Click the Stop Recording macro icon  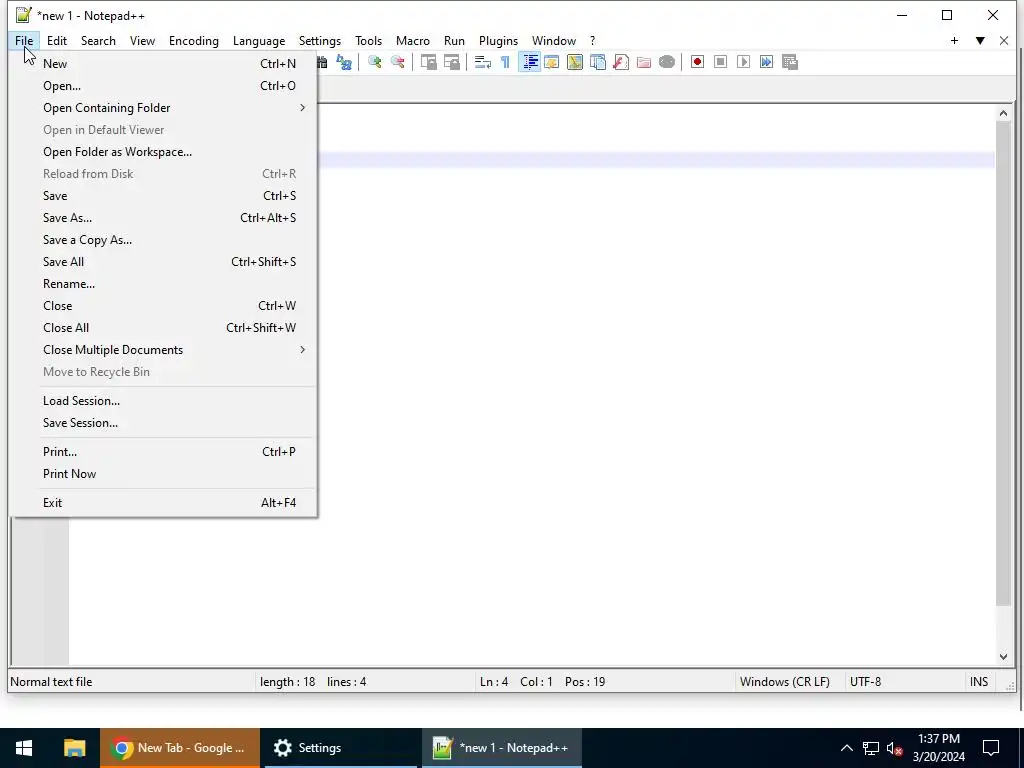pyautogui.click(x=720, y=62)
